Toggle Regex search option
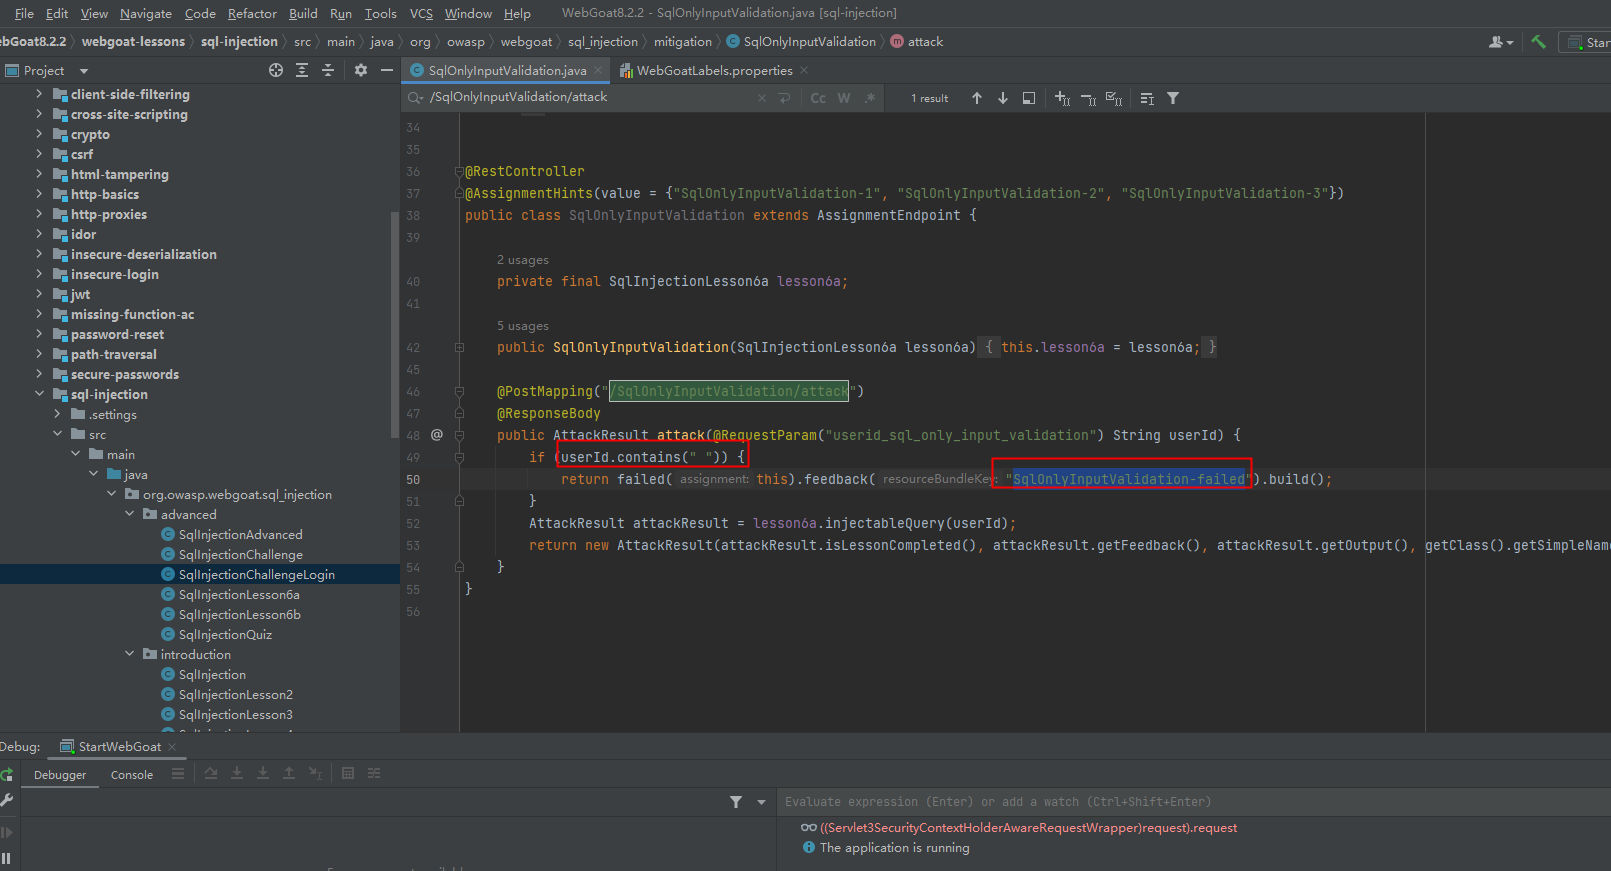 [x=870, y=98]
